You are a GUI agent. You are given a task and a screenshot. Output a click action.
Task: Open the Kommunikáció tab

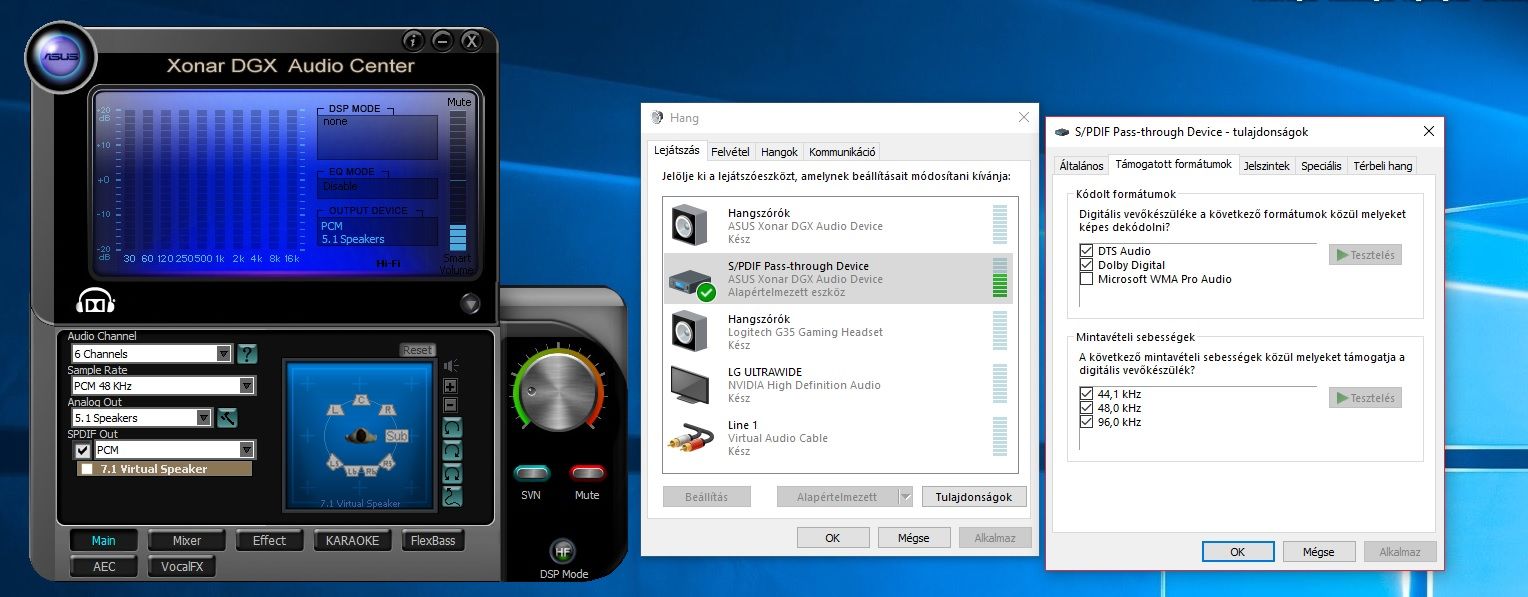[842, 152]
